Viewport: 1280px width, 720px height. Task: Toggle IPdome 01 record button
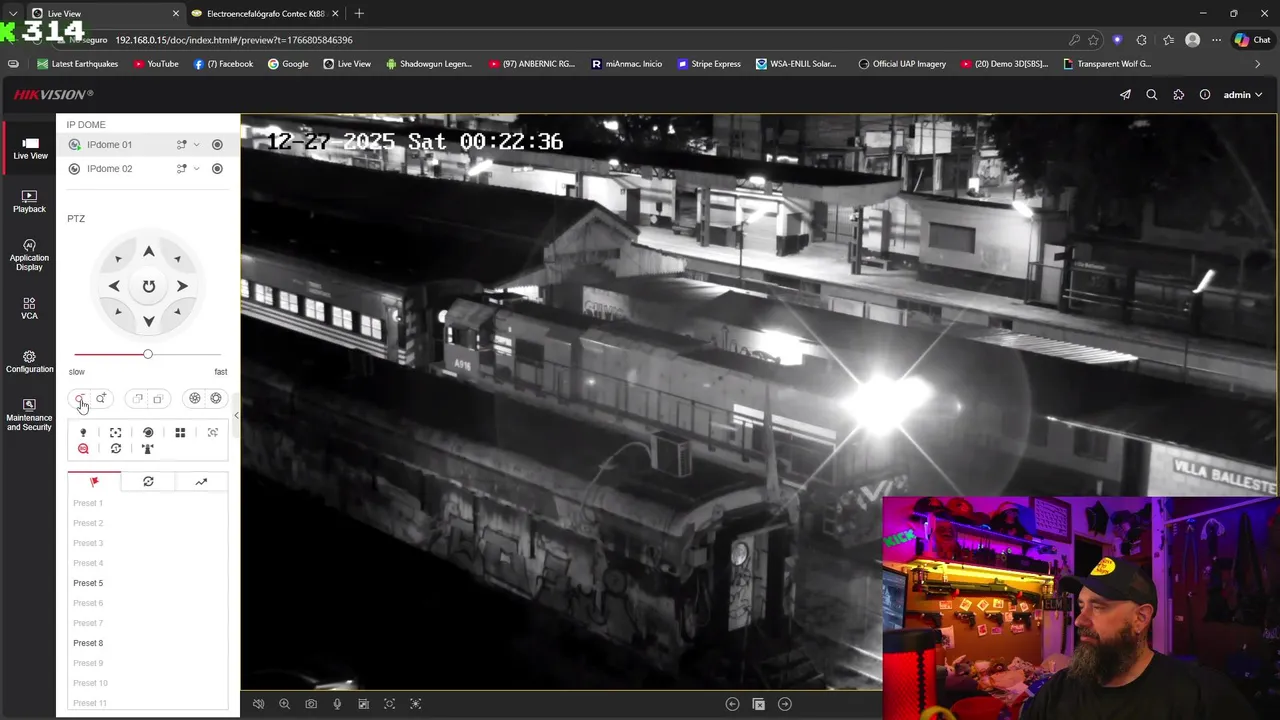217,145
